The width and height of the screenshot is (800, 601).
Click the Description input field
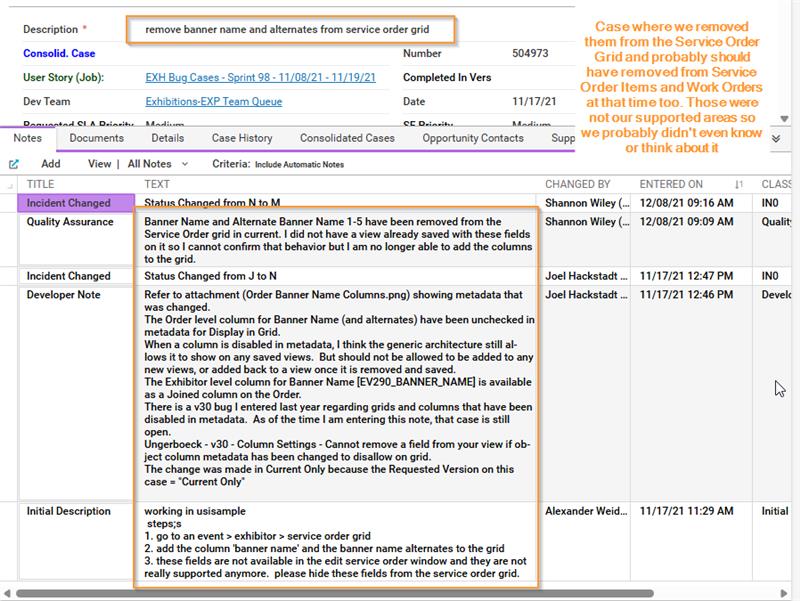(x=290, y=30)
